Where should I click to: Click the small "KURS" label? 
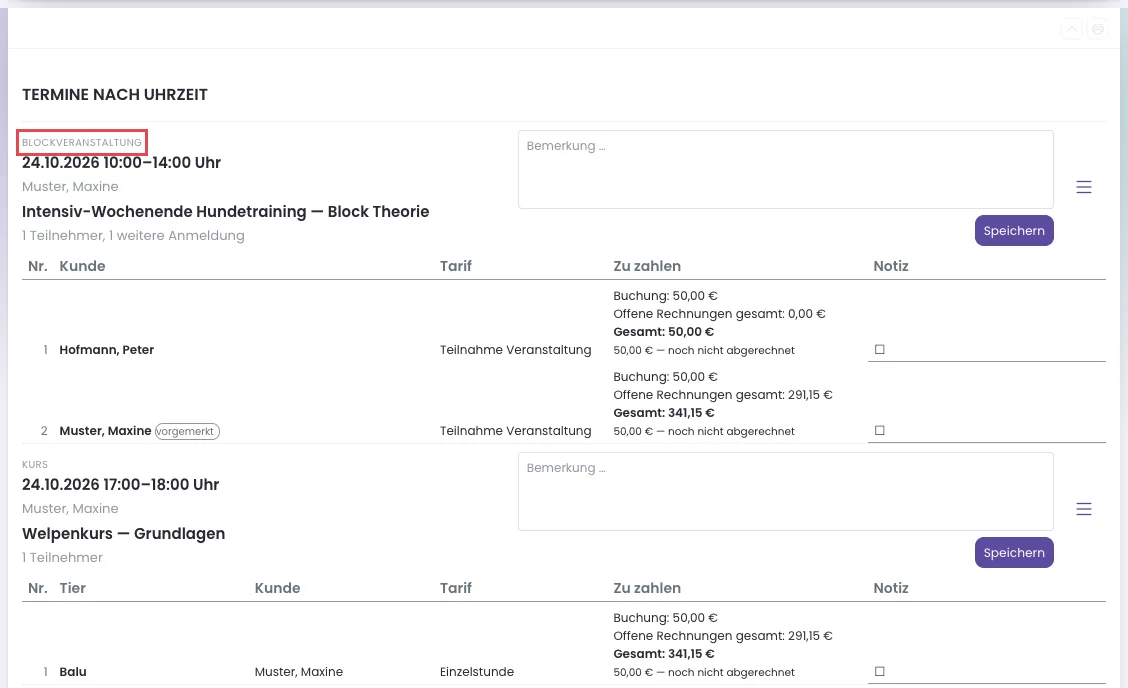pyautogui.click(x=35, y=464)
